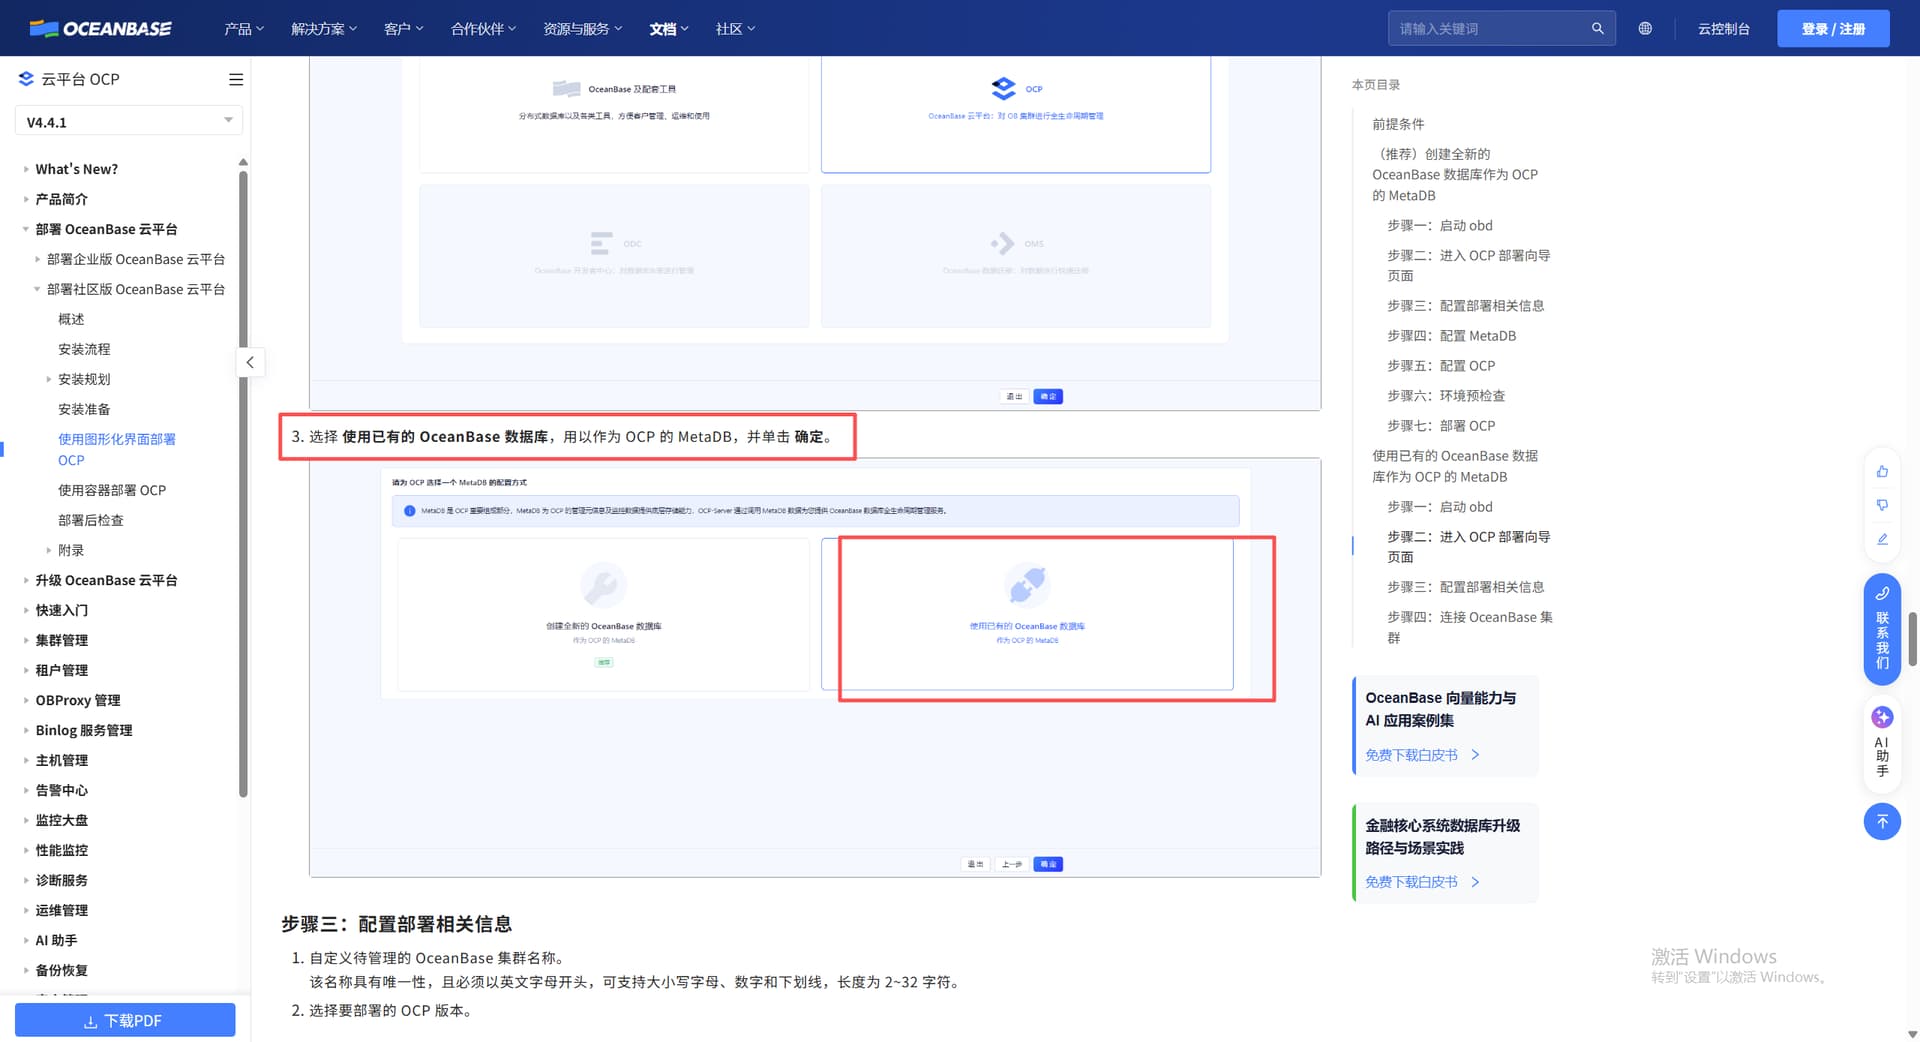This screenshot has width=1920, height=1042.
Task: Open the 解决方案 navigation menu
Action: pos(323,28)
